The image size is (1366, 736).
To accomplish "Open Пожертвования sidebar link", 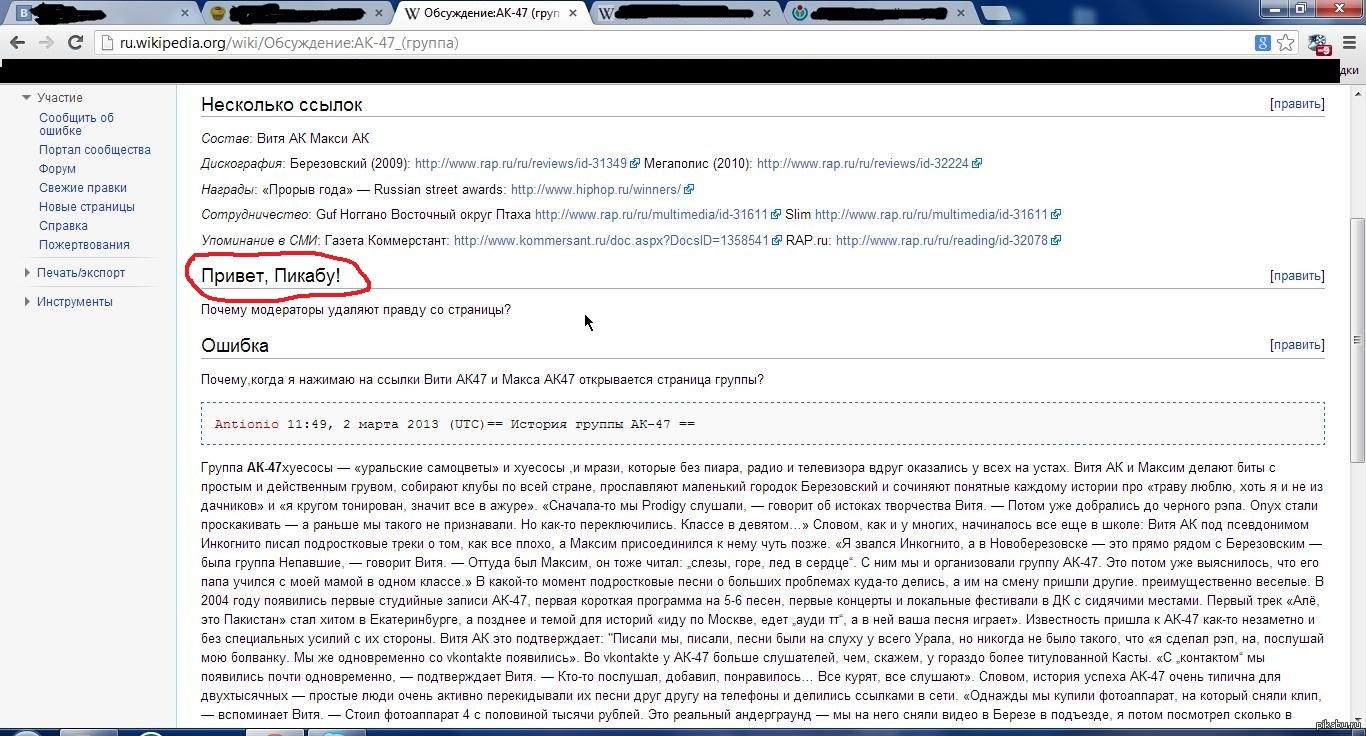I will pyautogui.click(x=84, y=245).
